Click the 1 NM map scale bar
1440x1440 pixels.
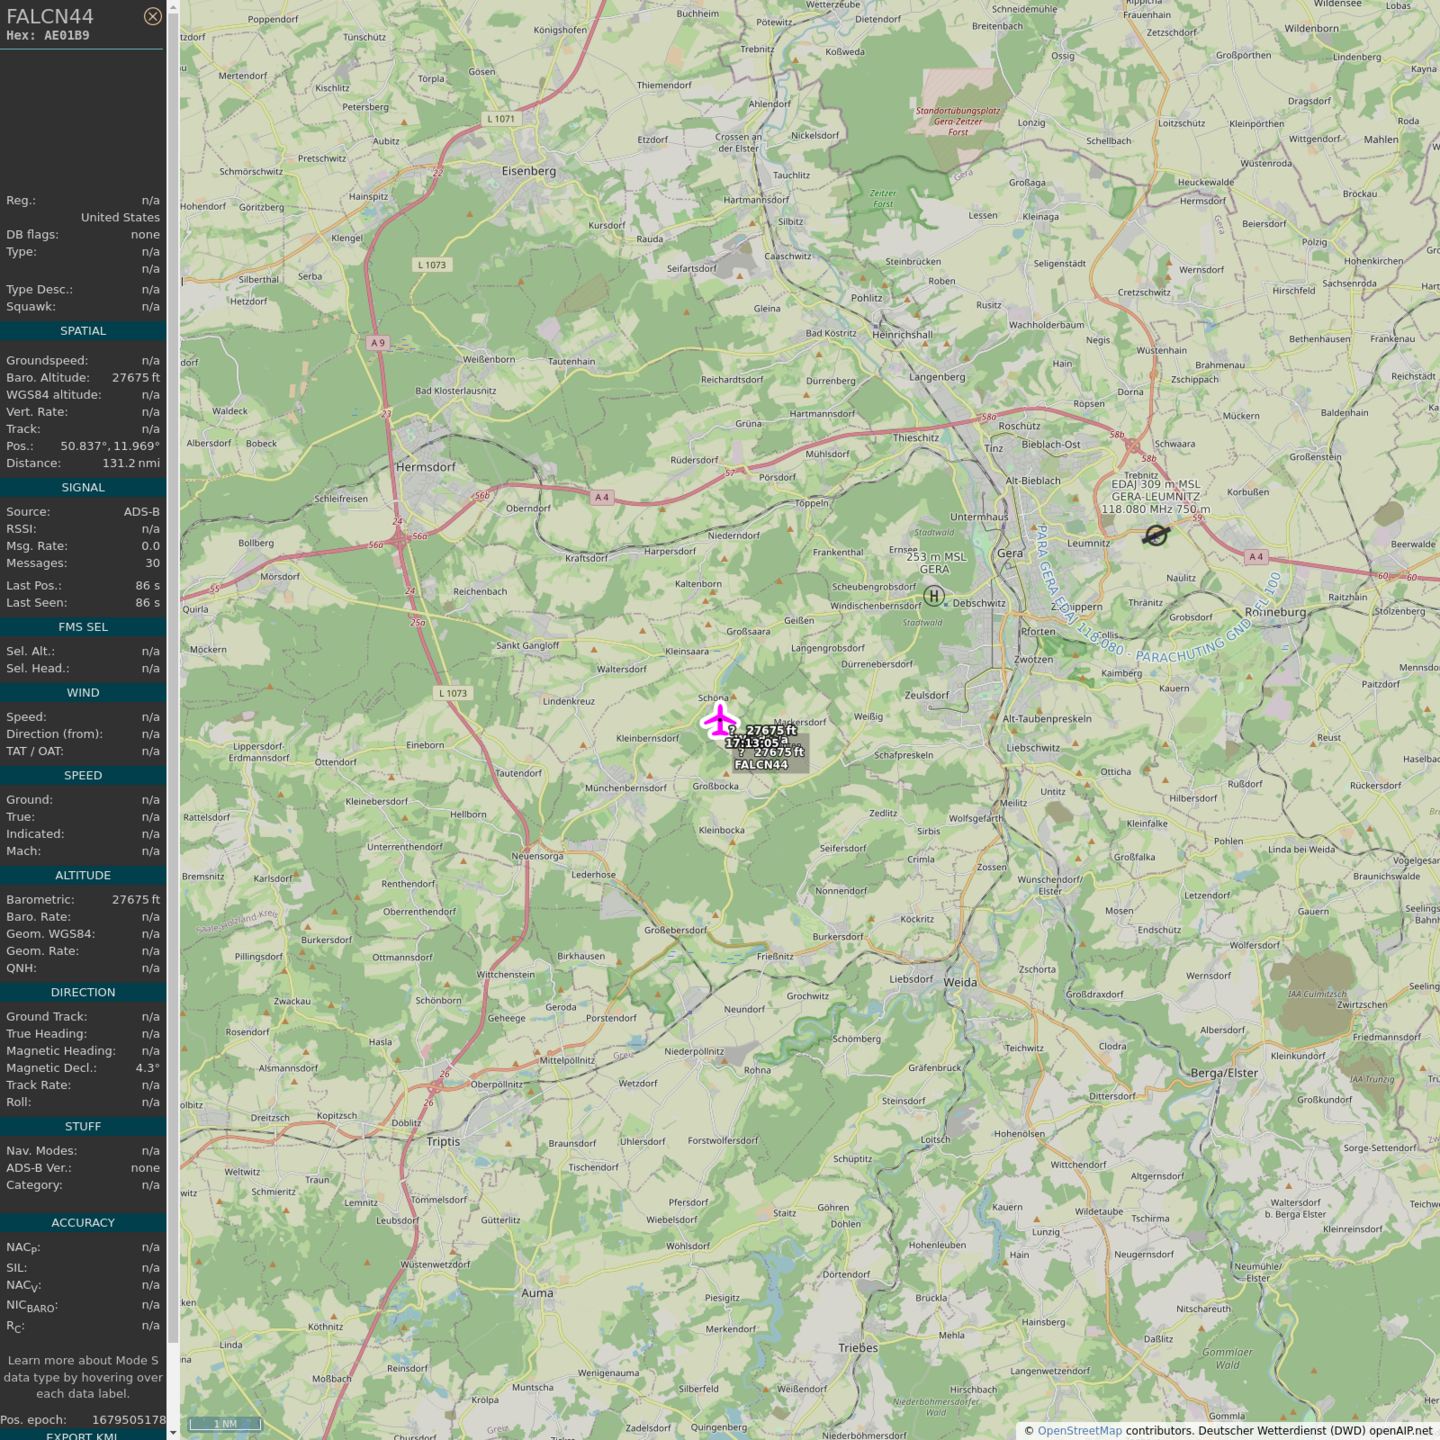(225, 1423)
